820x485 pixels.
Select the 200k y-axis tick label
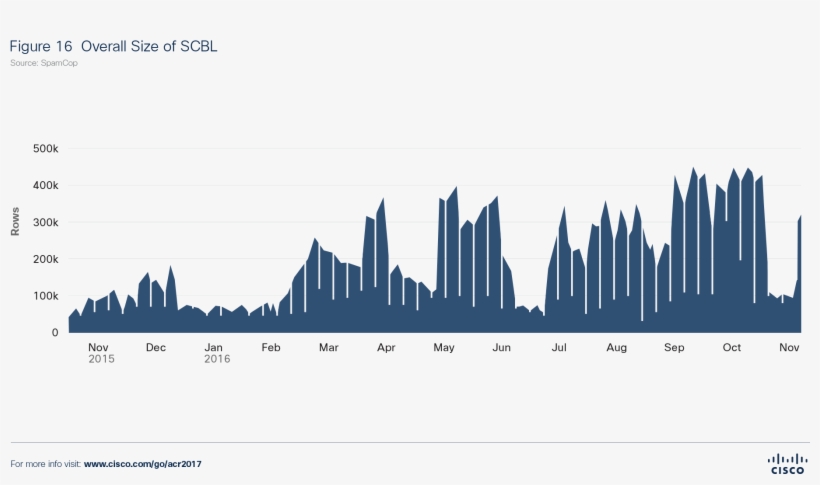pyautogui.click(x=43, y=259)
